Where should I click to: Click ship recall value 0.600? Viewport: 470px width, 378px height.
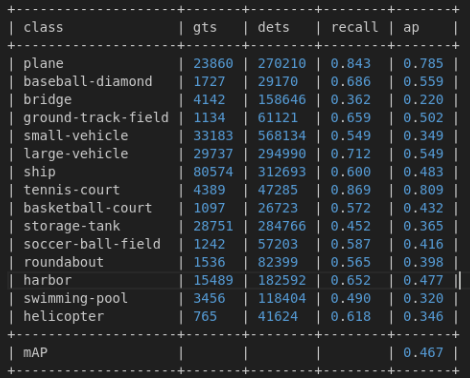click(351, 172)
